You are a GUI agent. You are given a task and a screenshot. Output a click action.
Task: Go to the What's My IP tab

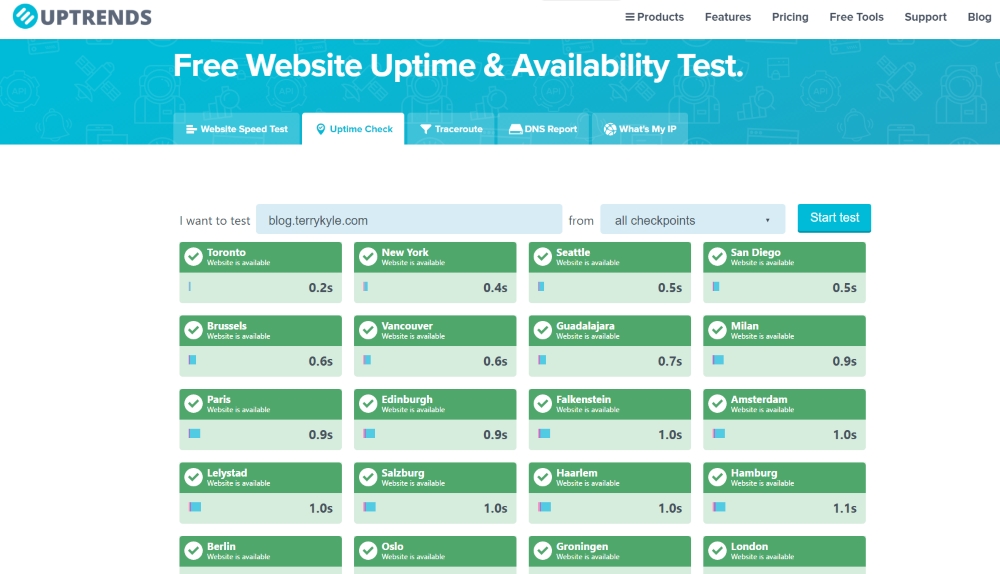point(640,129)
